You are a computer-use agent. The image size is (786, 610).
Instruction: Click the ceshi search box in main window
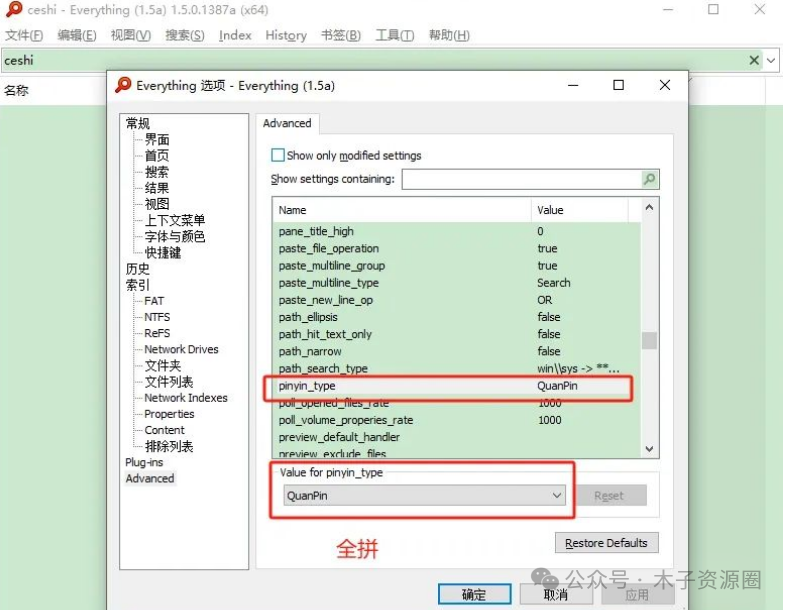373,61
